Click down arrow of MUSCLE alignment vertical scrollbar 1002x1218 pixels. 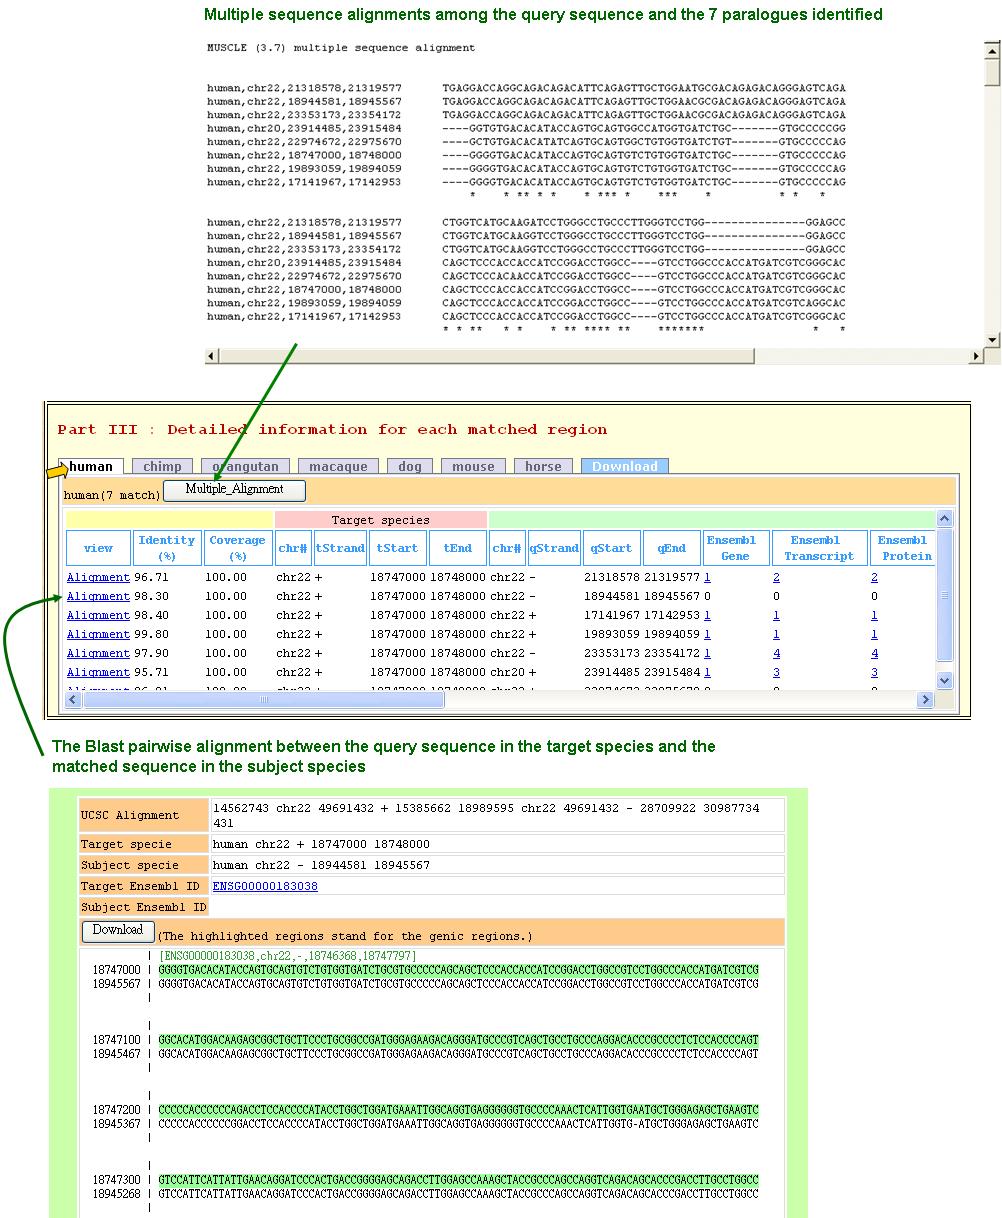[992, 339]
